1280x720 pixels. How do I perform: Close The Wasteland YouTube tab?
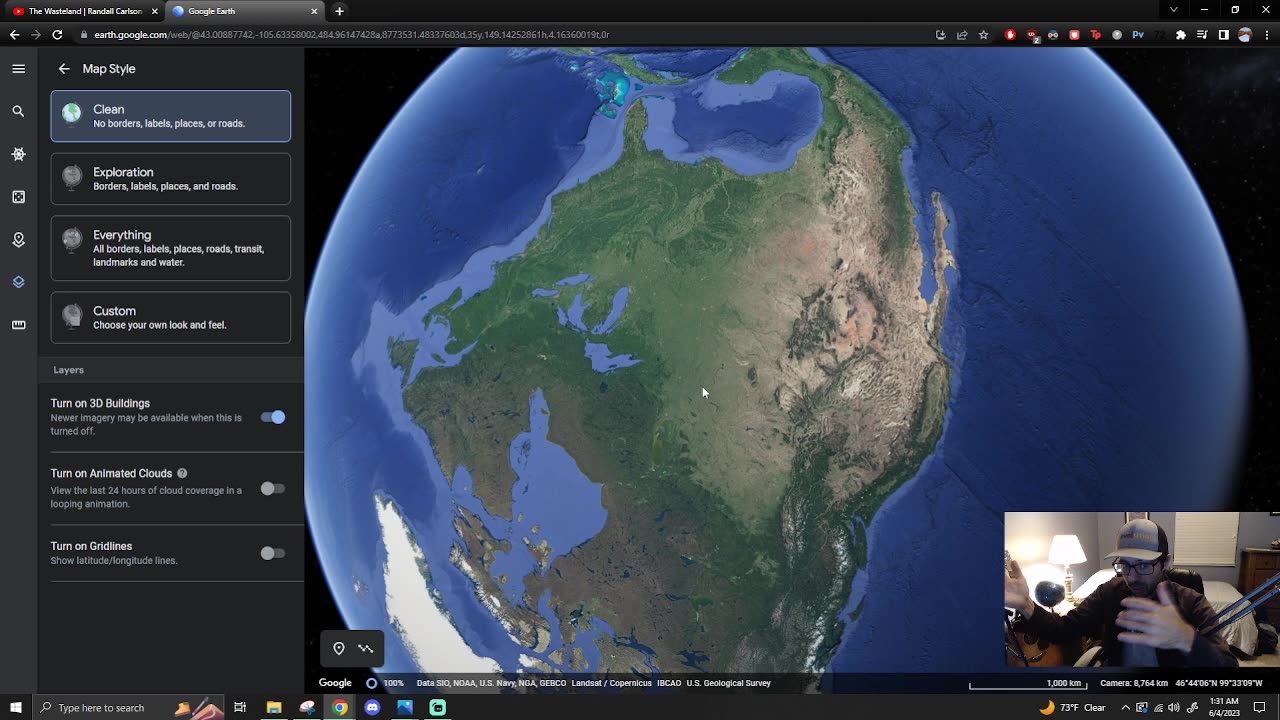coord(155,11)
